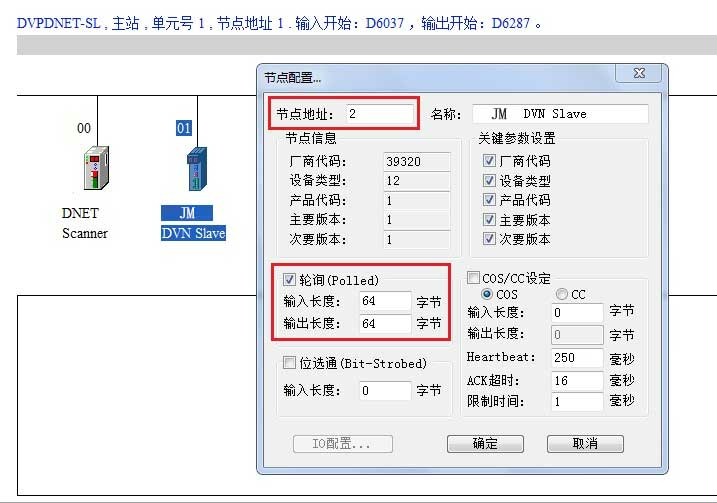Toggle the 主要版本 key parameter checkbox
717x503 pixels.
coord(489,220)
